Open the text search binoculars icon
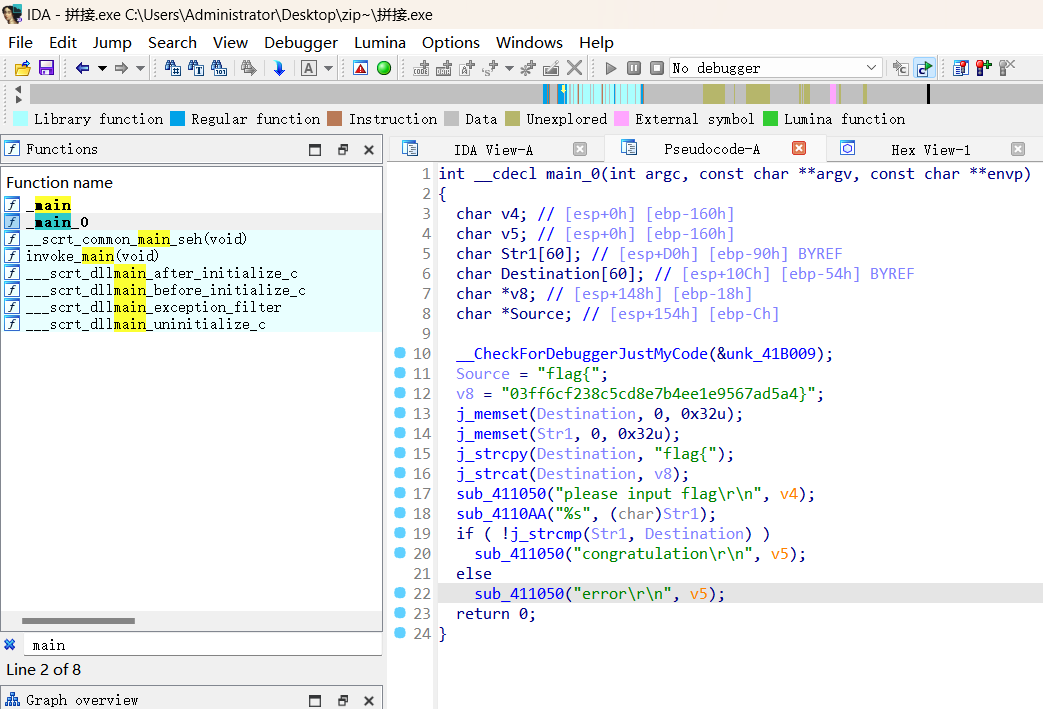This screenshot has height=709, width=1043. pos(196,68)
